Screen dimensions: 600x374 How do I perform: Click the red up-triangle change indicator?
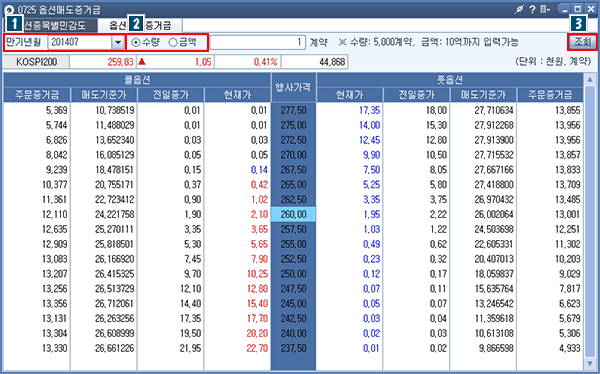[x=142, y=61]
